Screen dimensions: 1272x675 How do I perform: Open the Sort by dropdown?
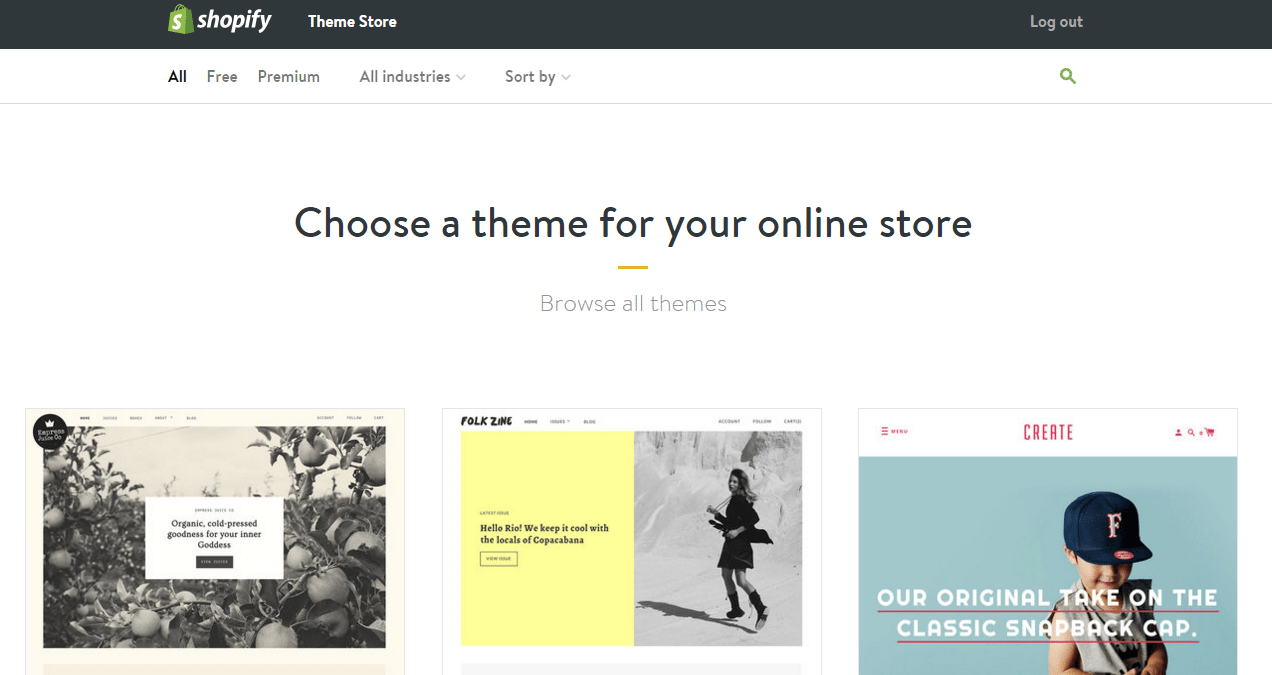(x=538, y=77)
